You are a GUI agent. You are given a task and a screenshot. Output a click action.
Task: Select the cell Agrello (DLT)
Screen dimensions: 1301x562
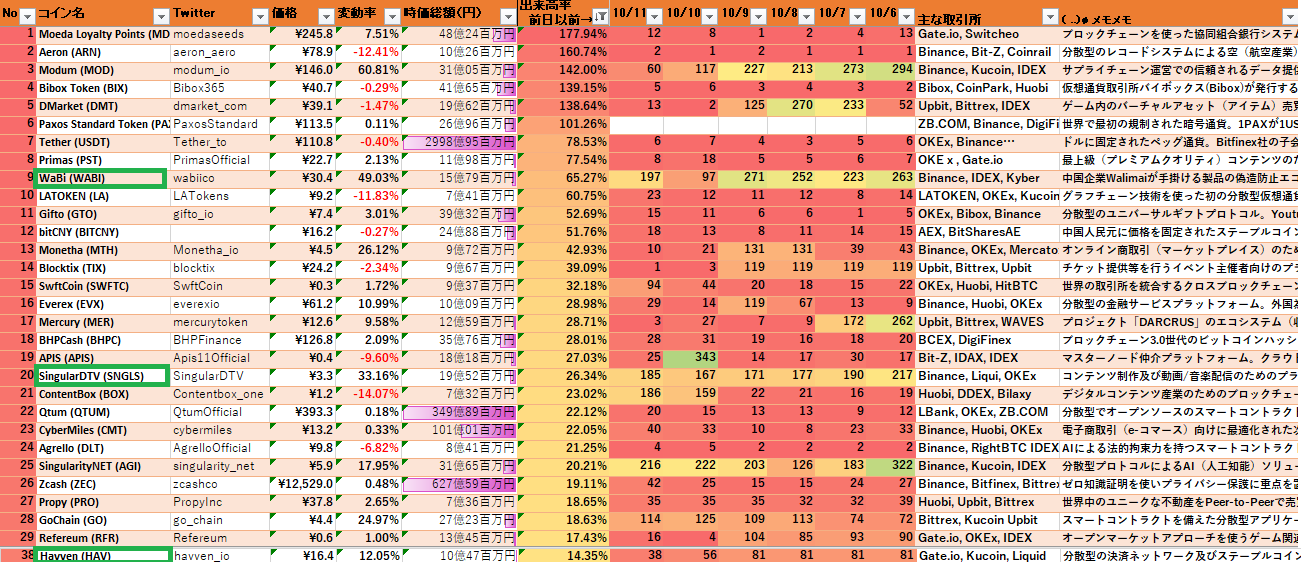pos(103,448)
